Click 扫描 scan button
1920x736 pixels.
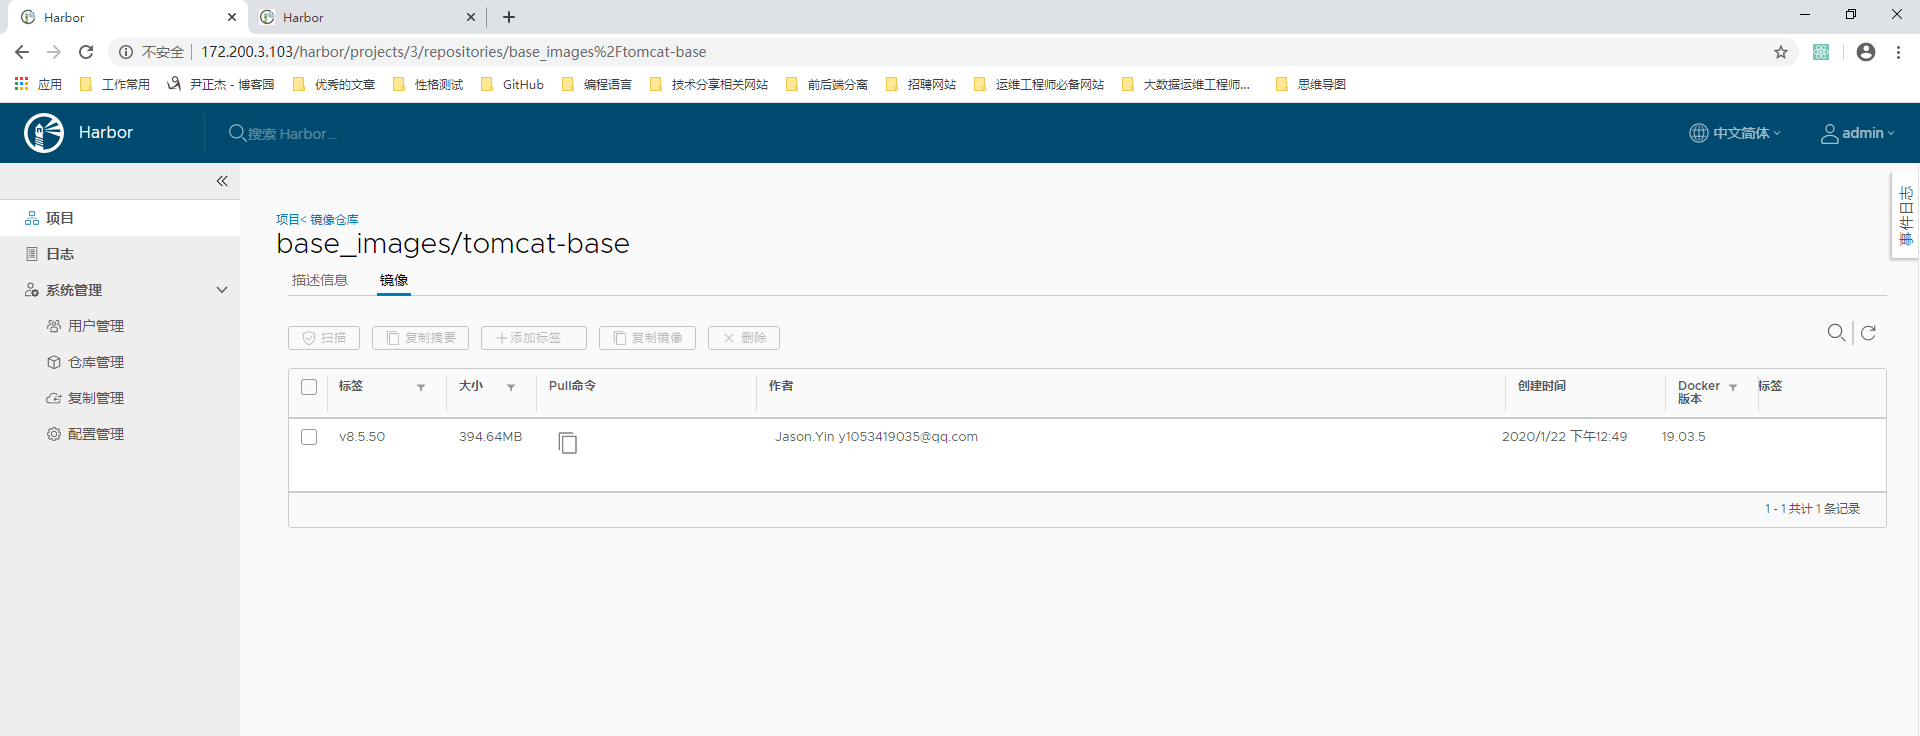click(x=324, y=338)
